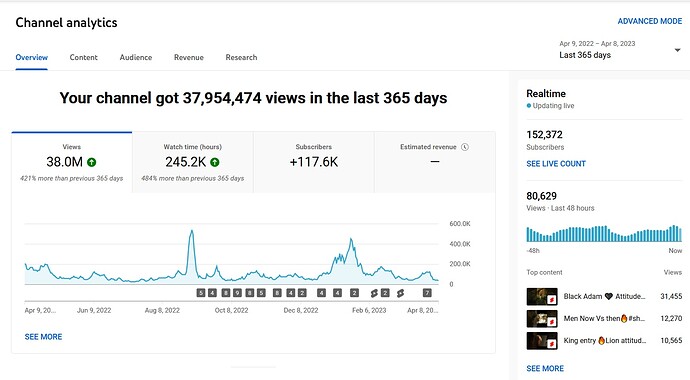This screenshot has width=690, height=380.
Task: Click the 12,270 views count
Action: tap(671, 318)
